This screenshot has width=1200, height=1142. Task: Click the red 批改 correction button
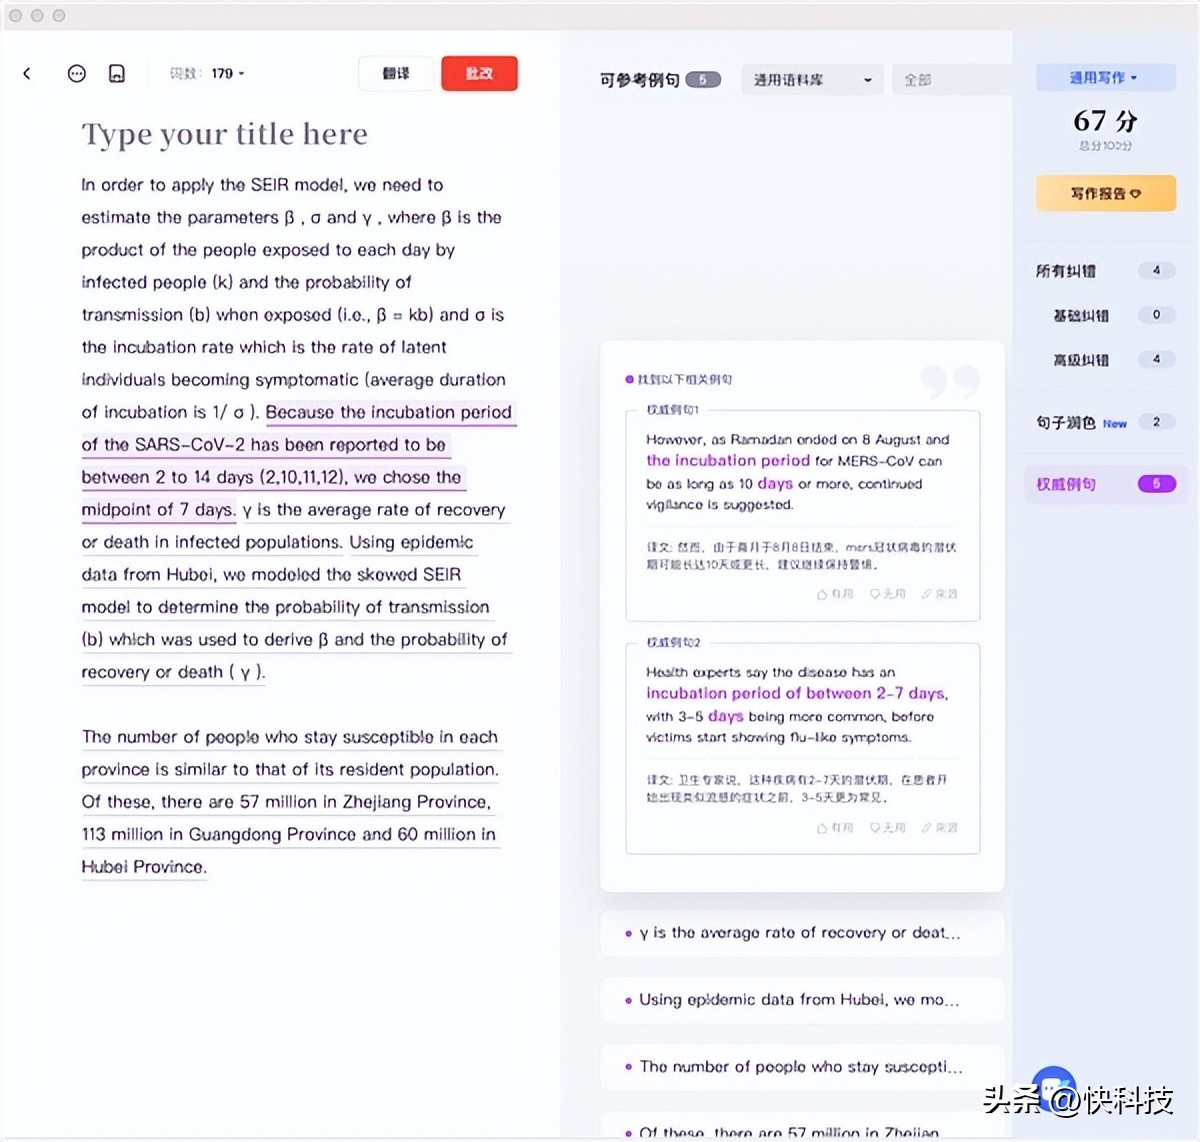coord(479,73)
